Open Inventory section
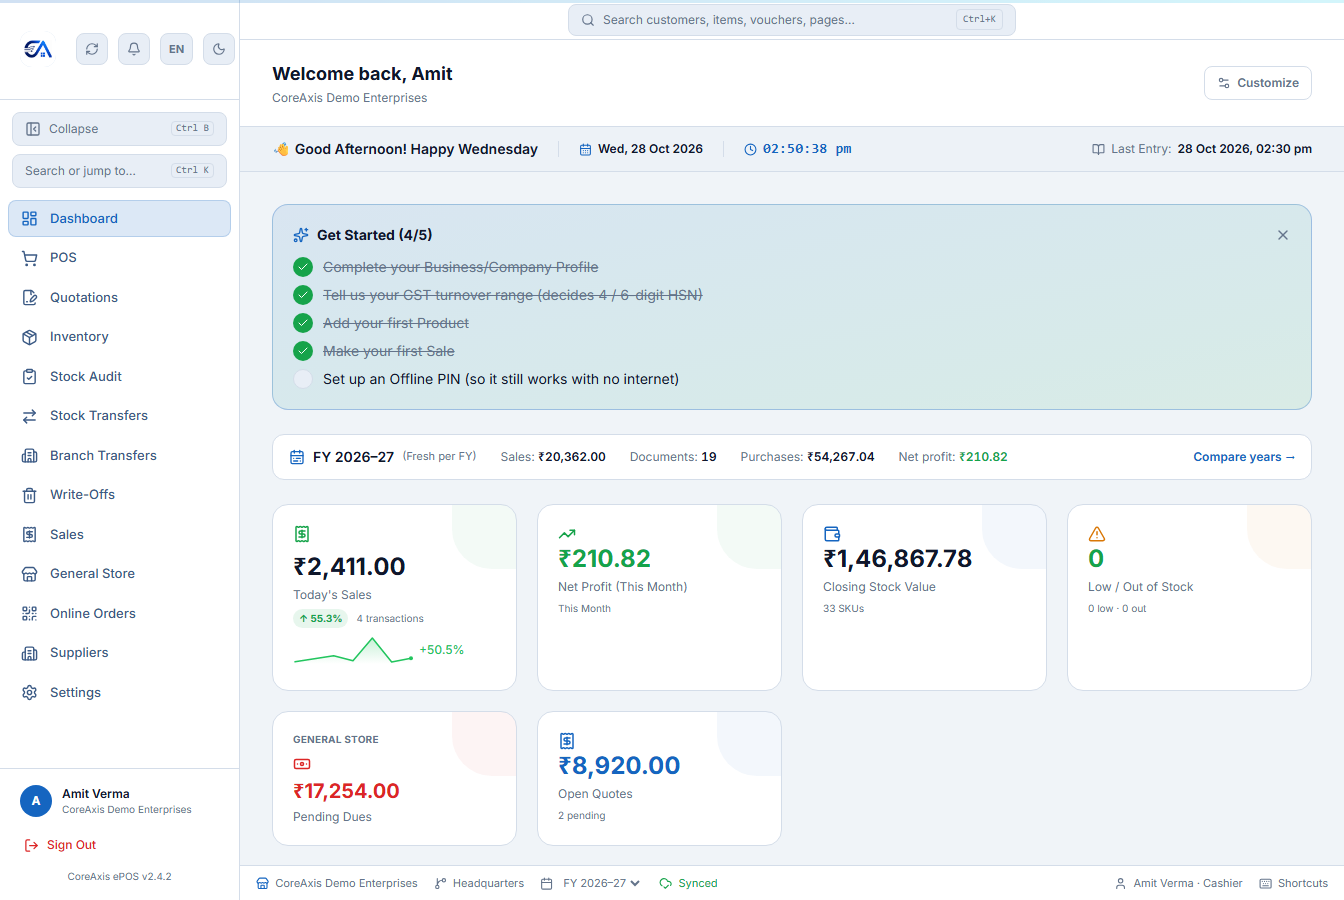 click(x=119, y=337)
